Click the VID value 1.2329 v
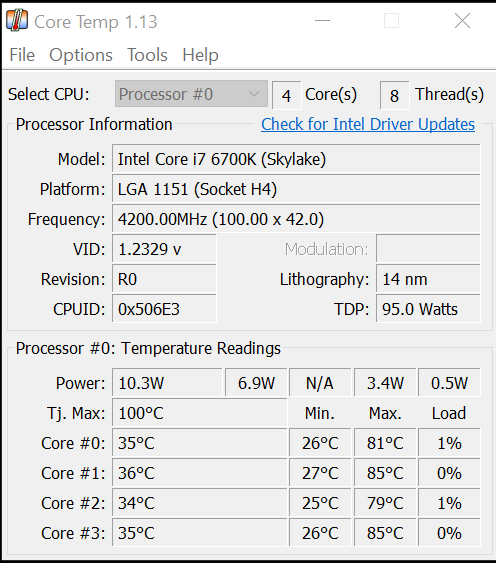 click(164, 249)
